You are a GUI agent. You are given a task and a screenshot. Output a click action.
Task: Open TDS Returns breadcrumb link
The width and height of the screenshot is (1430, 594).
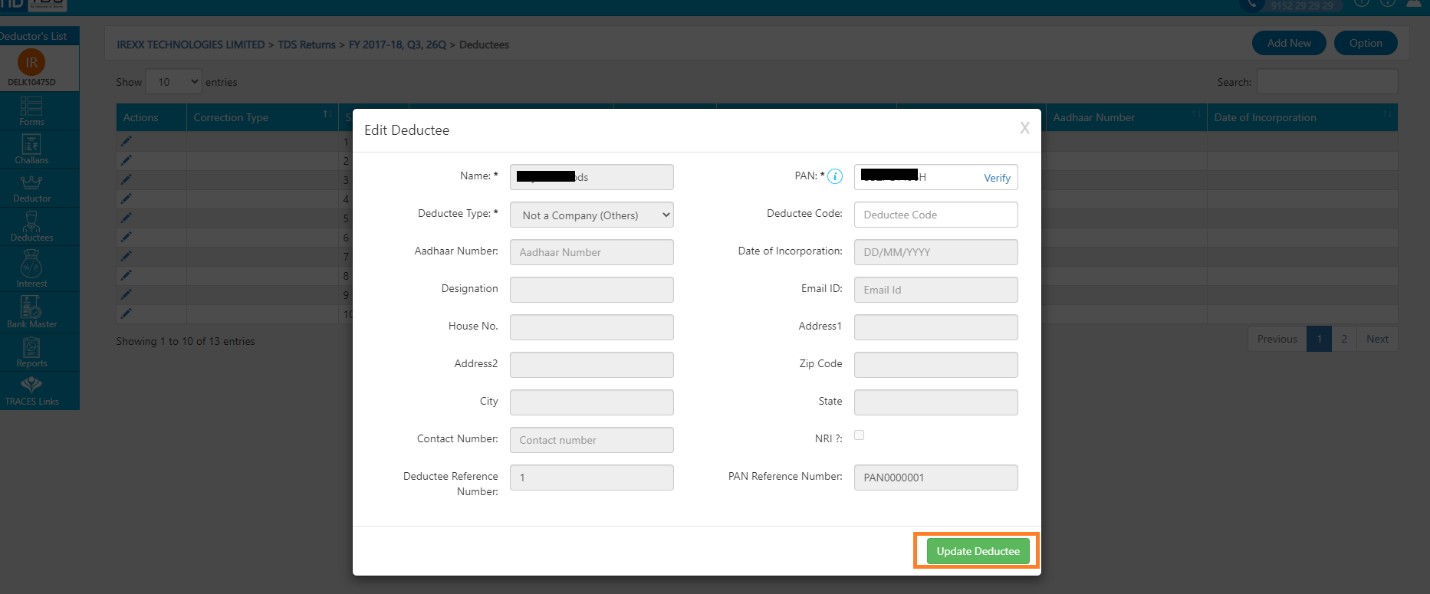coord(306,45)
